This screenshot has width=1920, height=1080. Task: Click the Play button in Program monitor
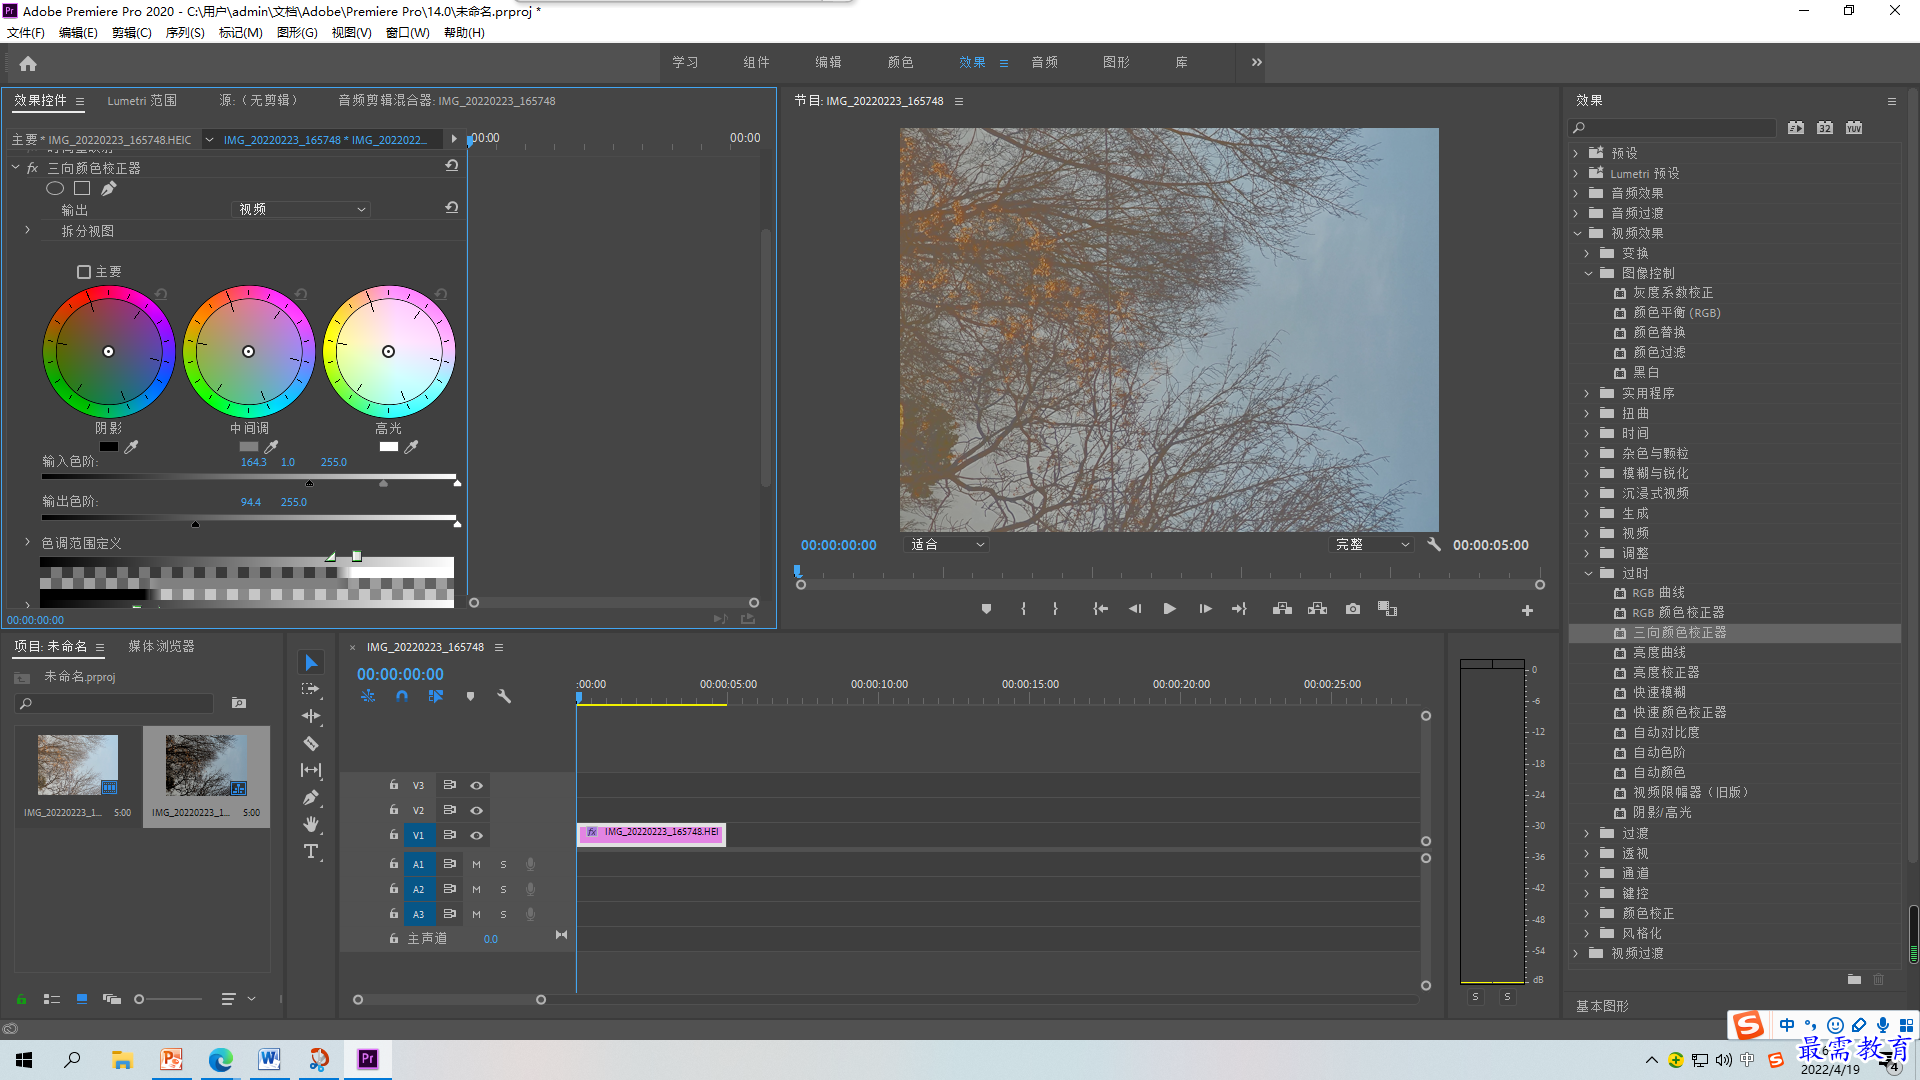[1169, 609]
